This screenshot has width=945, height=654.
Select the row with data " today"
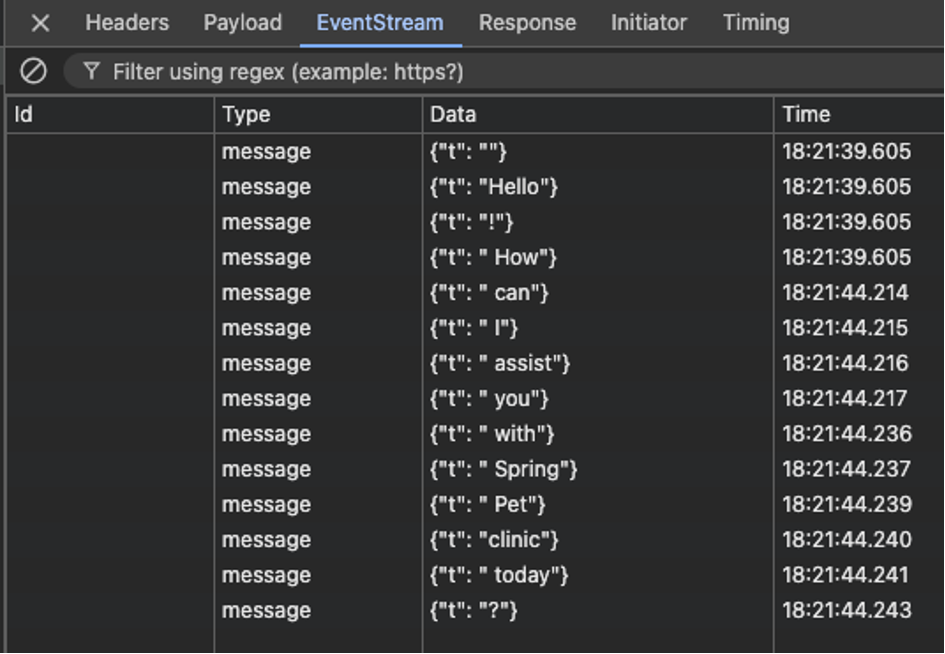click(476, 575)
